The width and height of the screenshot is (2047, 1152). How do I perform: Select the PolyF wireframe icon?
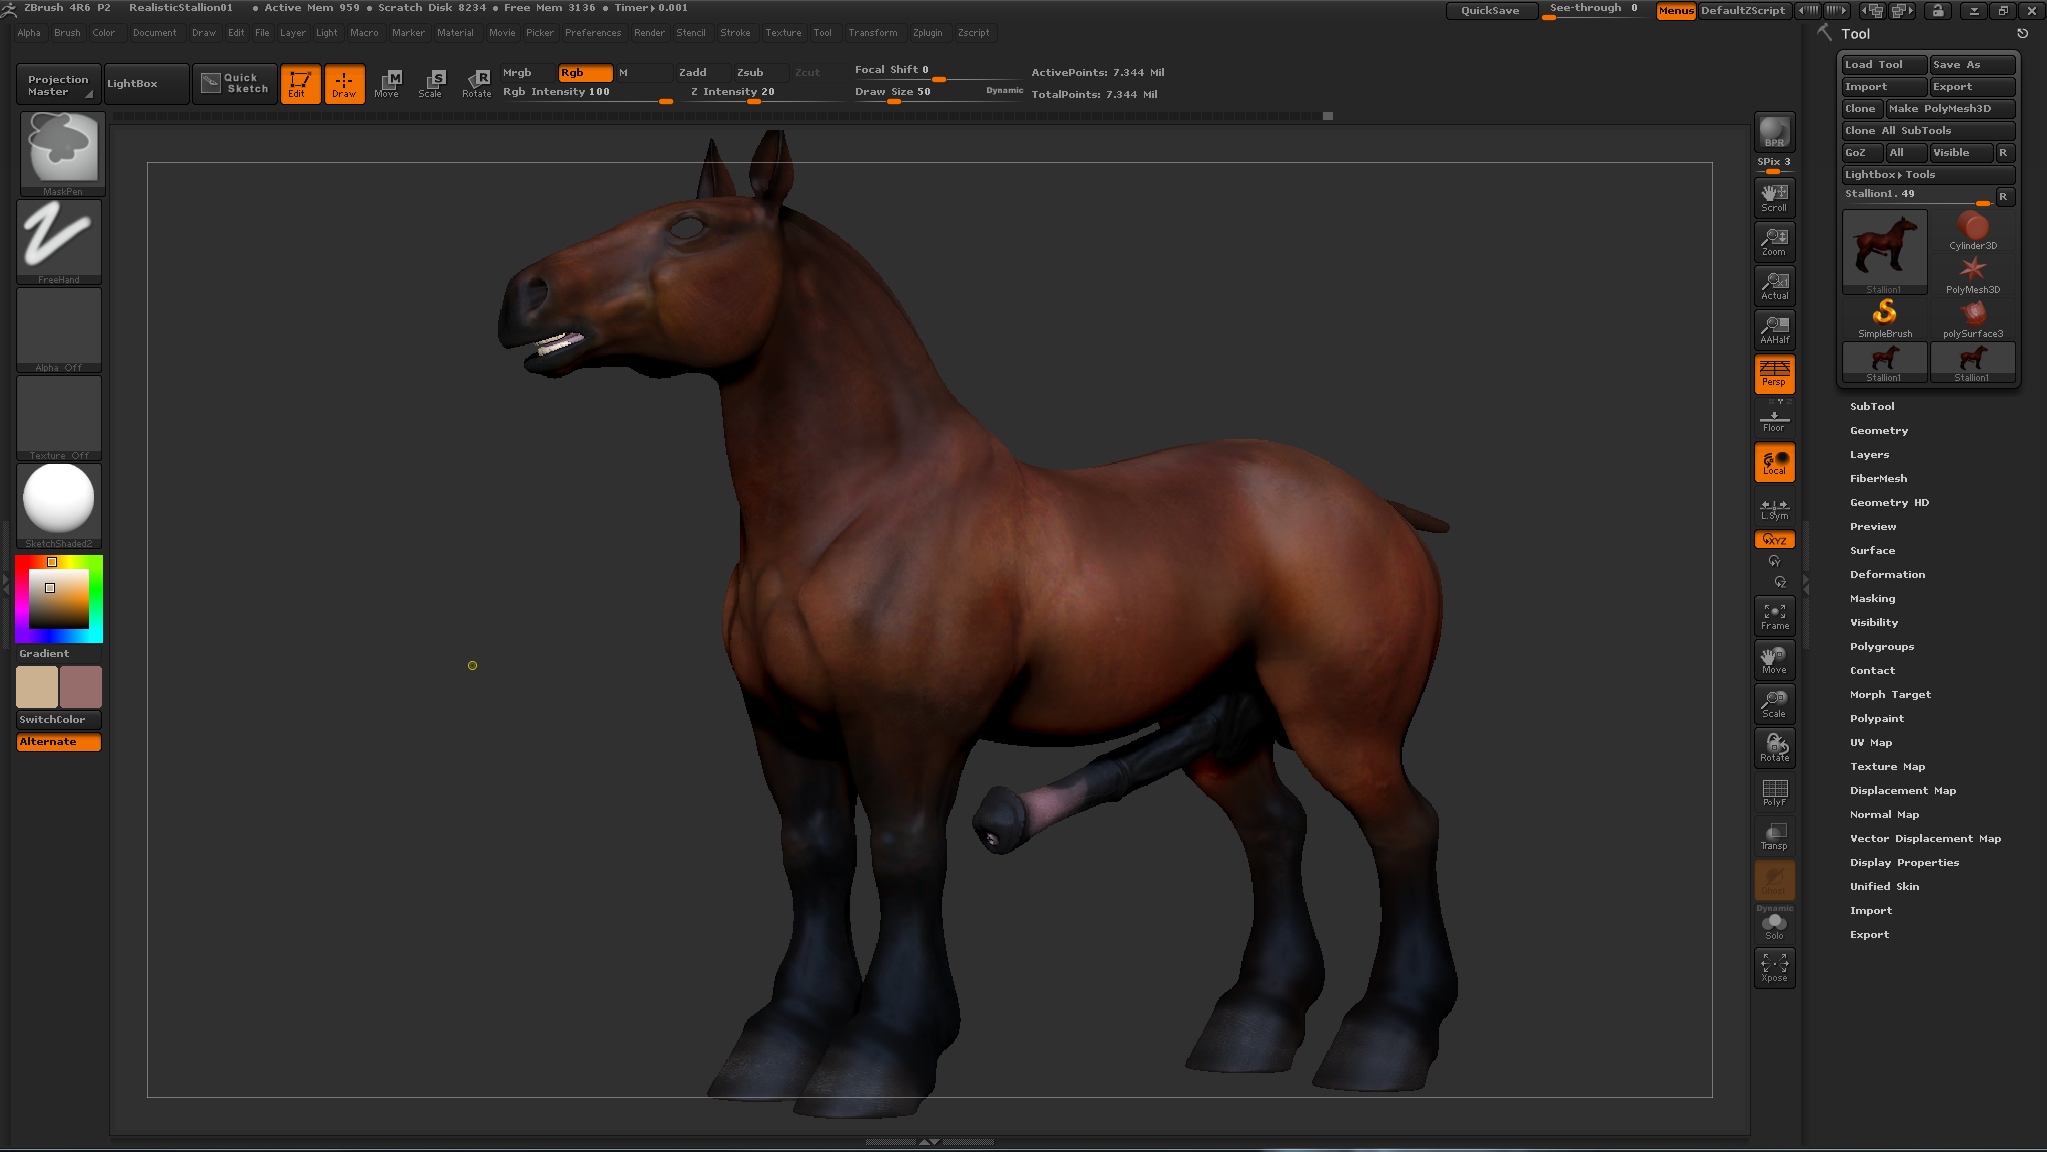point(1774,792)
